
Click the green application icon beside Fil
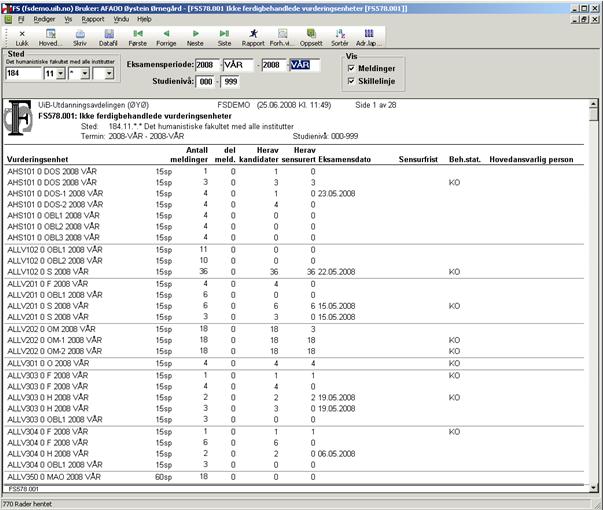pos(8,19)
